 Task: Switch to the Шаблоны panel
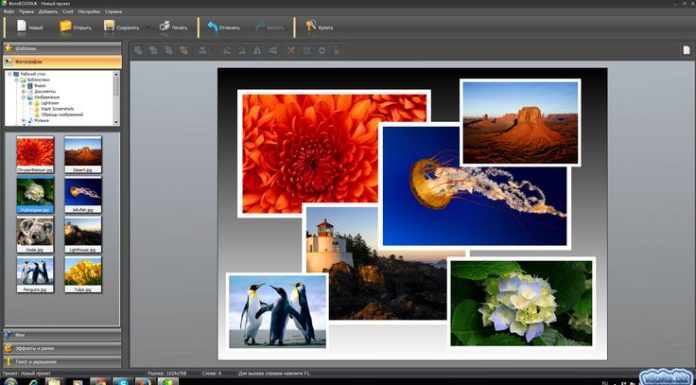62,48
